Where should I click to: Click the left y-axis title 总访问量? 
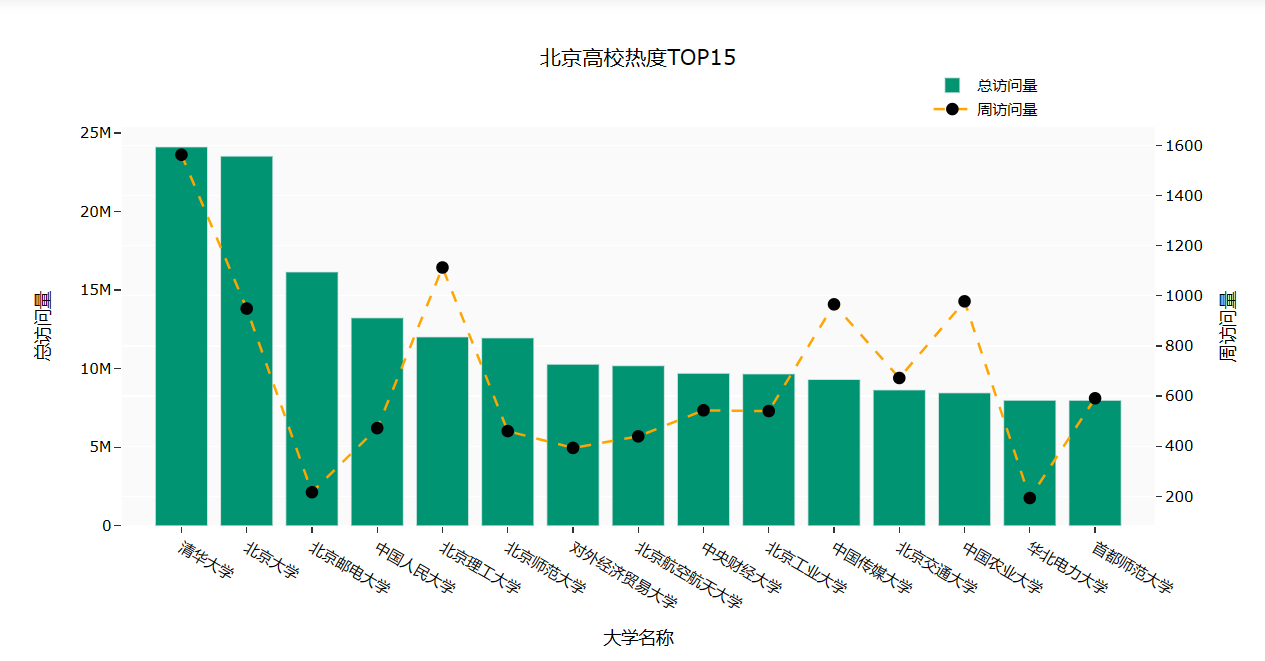coord(43,326)
